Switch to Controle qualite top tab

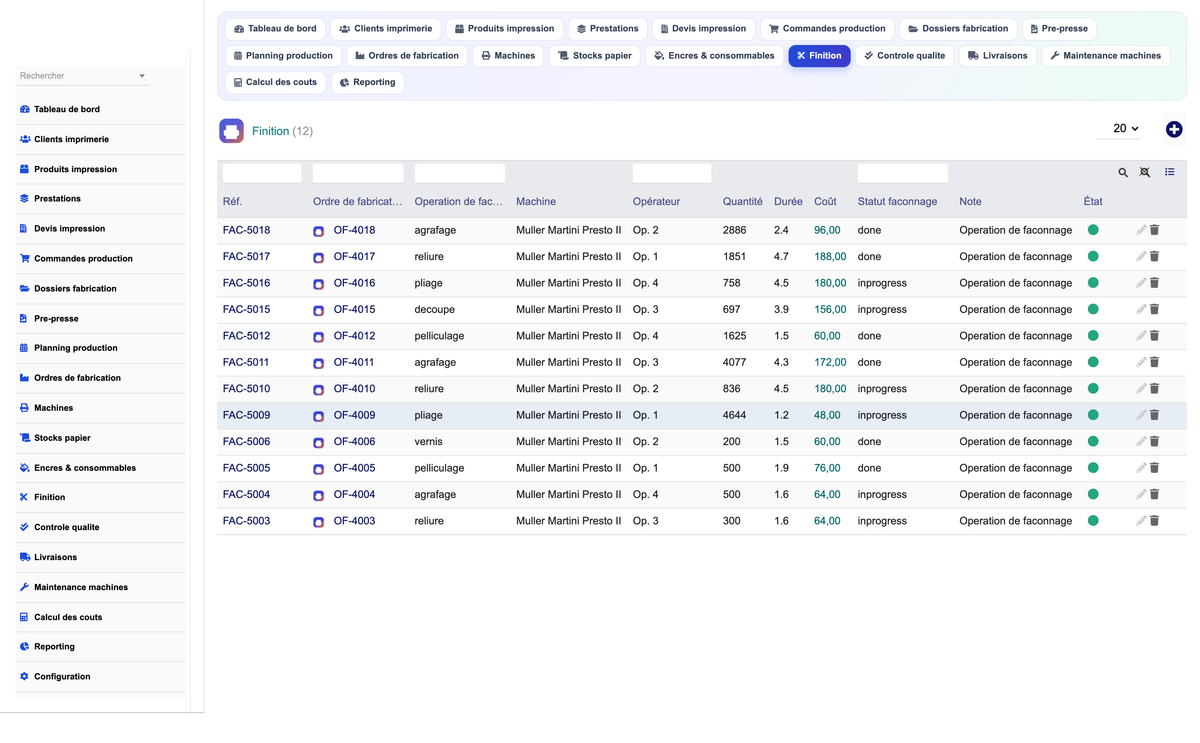click(x=904, y=56)
